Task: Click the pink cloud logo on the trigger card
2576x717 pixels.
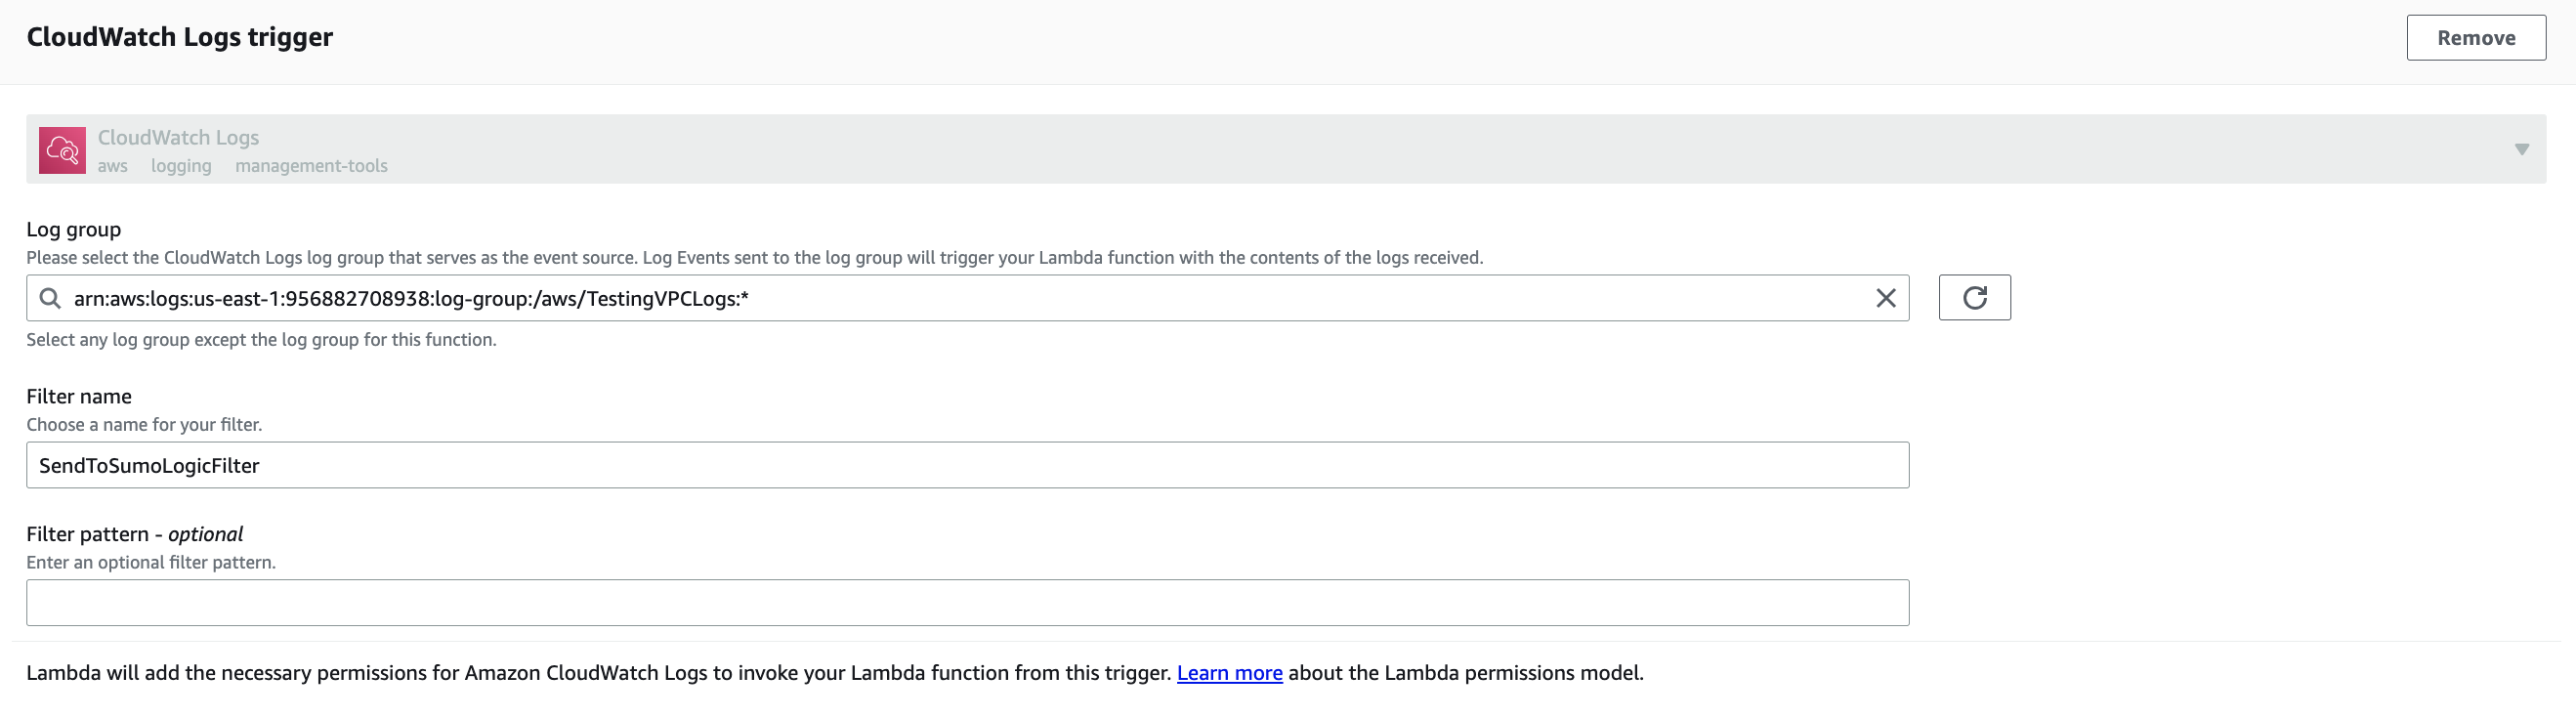Action: click(x=62, y=150)
